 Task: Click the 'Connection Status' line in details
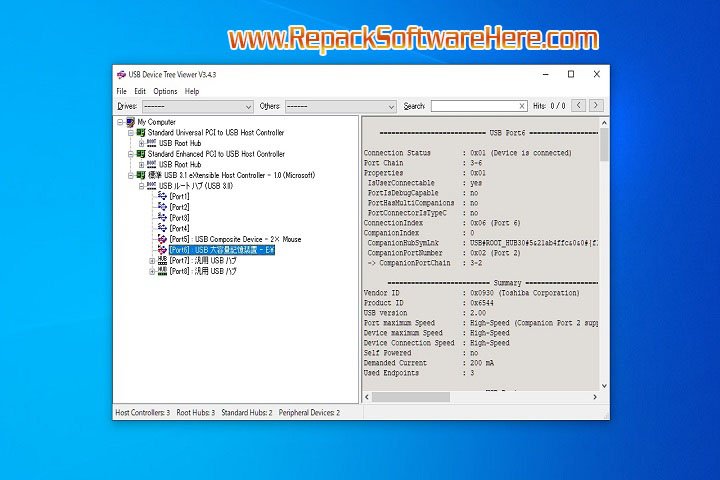click(467, 152)
